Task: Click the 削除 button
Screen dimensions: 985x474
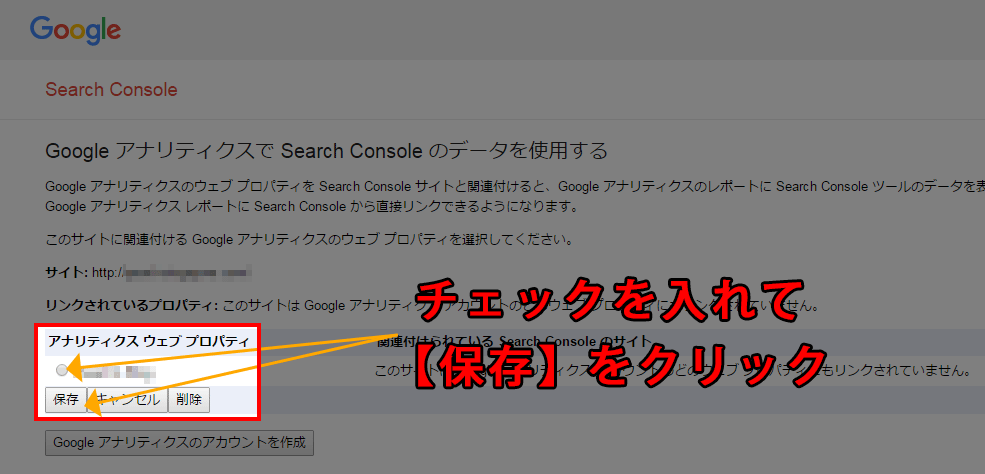Action: (189, 400)
